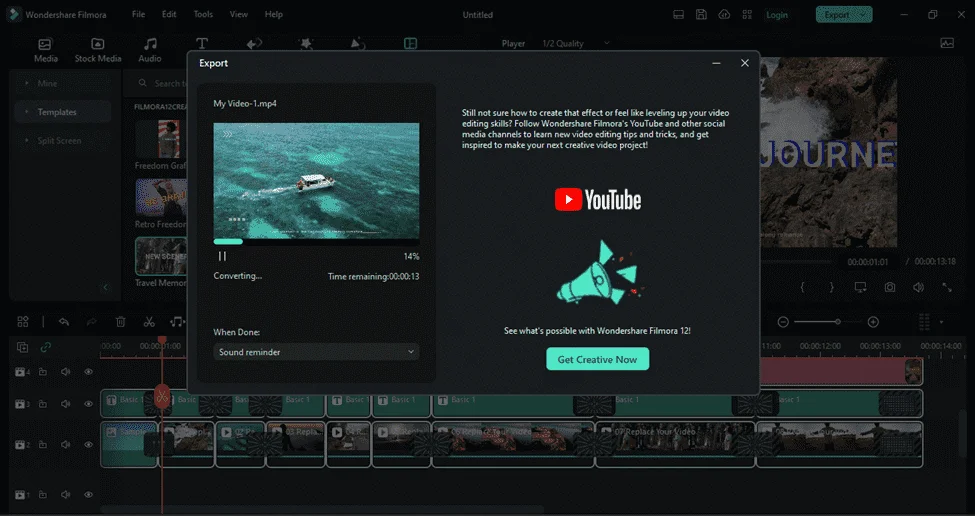Toggle visibility of track 3
Screen dimensions: 975x516
tap(88, 404)
